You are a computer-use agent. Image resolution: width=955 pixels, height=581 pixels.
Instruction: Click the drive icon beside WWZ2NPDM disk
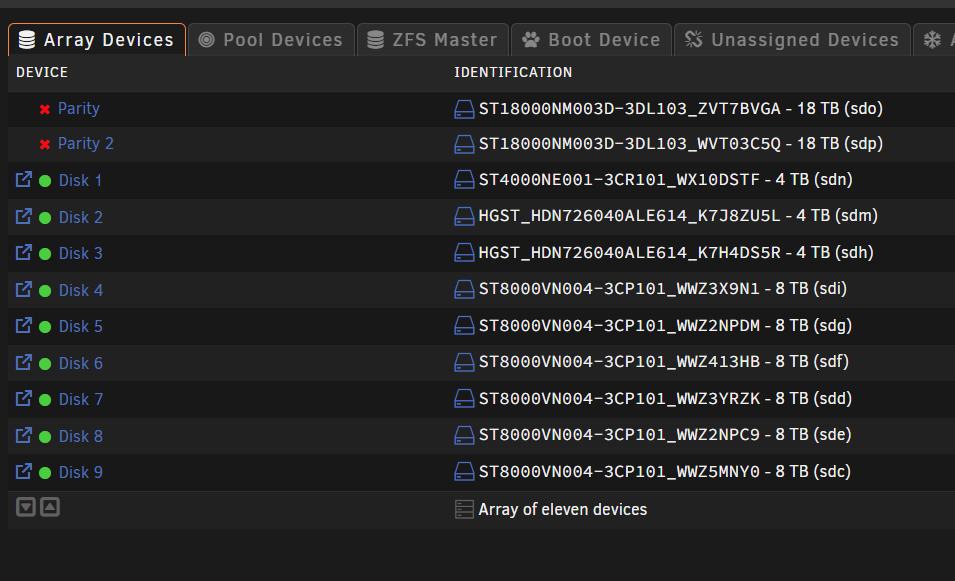(464, 326)
